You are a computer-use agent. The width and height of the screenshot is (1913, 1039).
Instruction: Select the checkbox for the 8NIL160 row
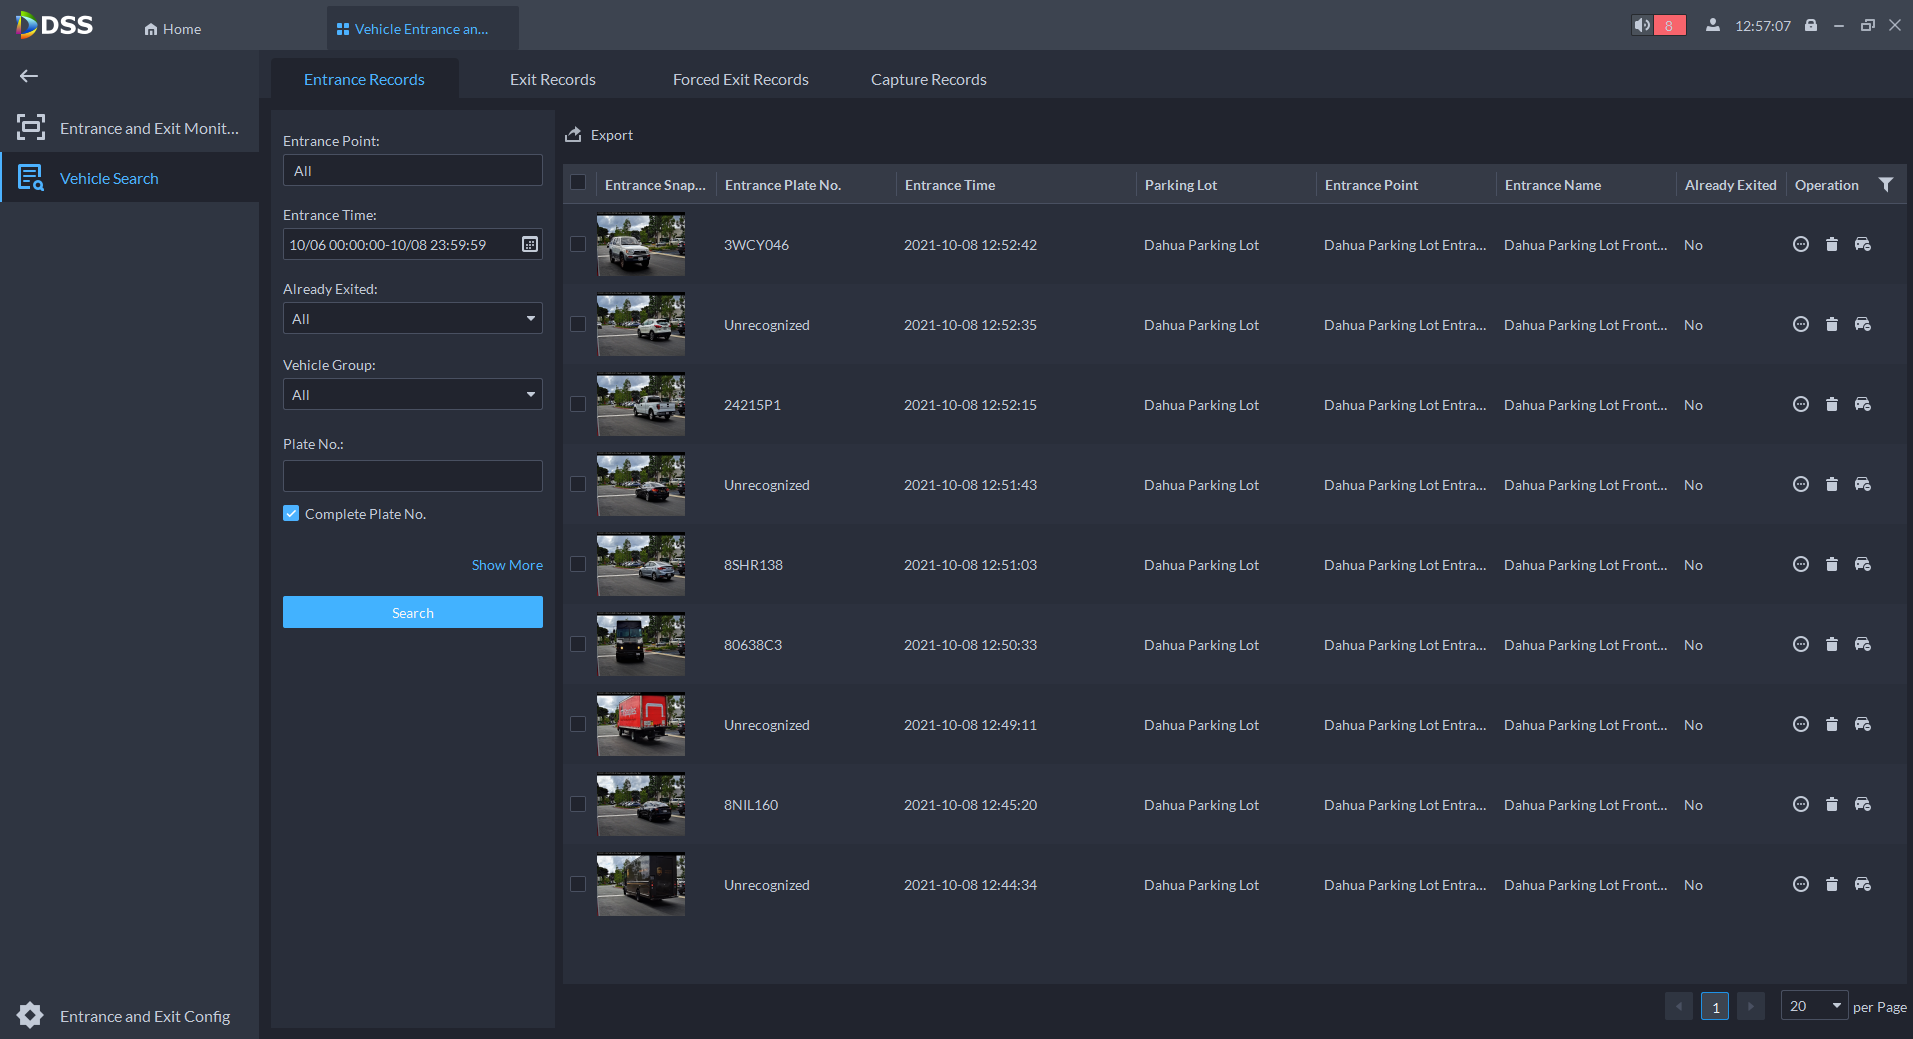pyautogui.click(x=578, y=805)
